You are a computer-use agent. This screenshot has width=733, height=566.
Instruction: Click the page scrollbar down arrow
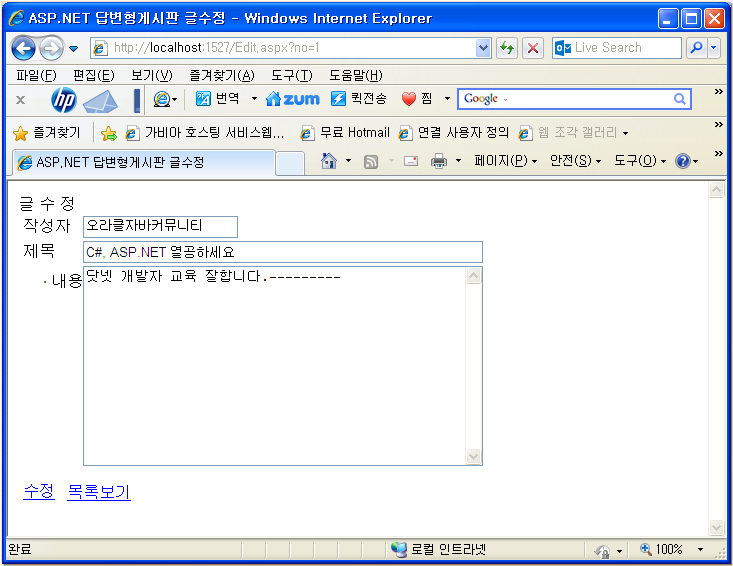716,527
